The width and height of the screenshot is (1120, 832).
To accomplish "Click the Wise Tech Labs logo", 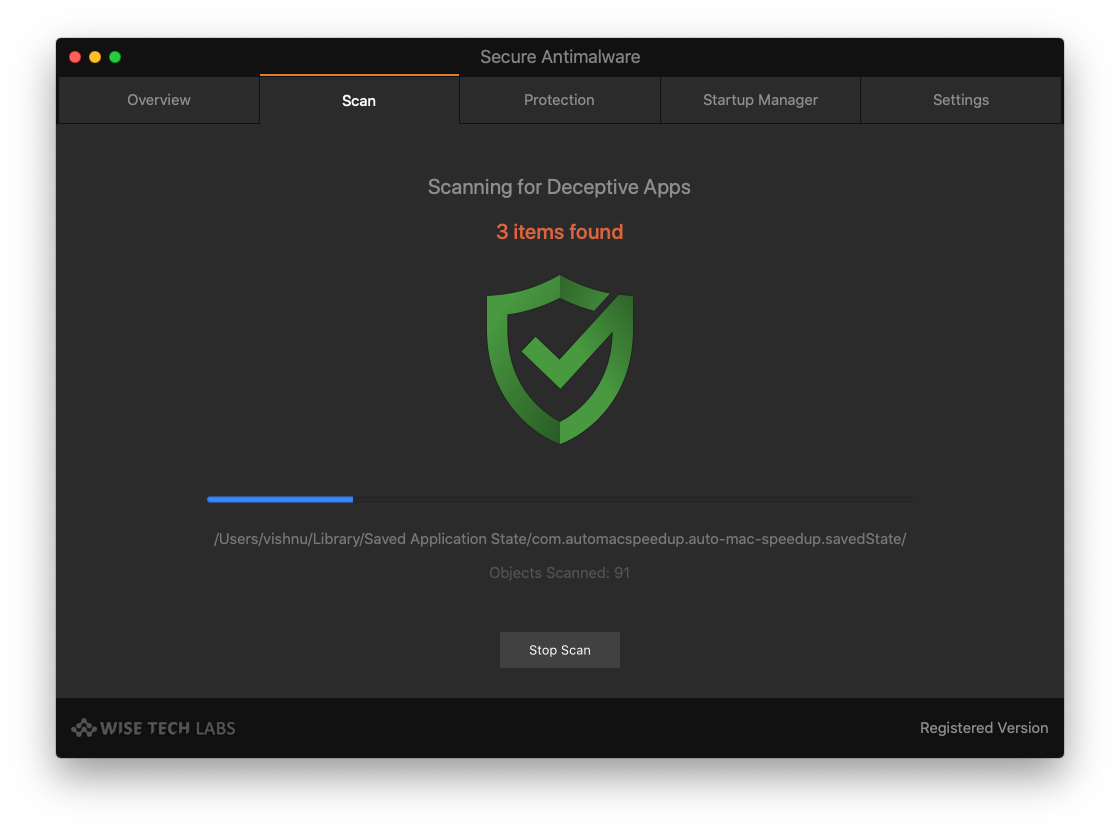I will tap(154, 728).
